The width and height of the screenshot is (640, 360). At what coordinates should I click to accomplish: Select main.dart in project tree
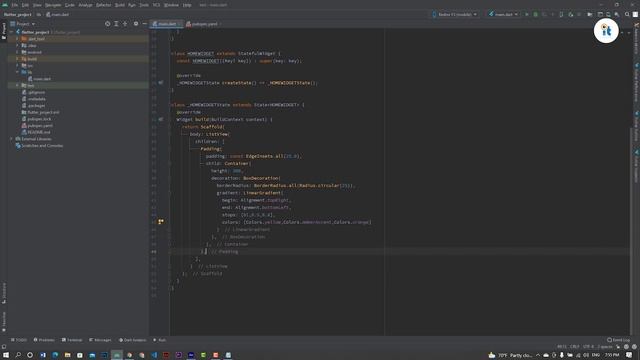click(39, 79)
